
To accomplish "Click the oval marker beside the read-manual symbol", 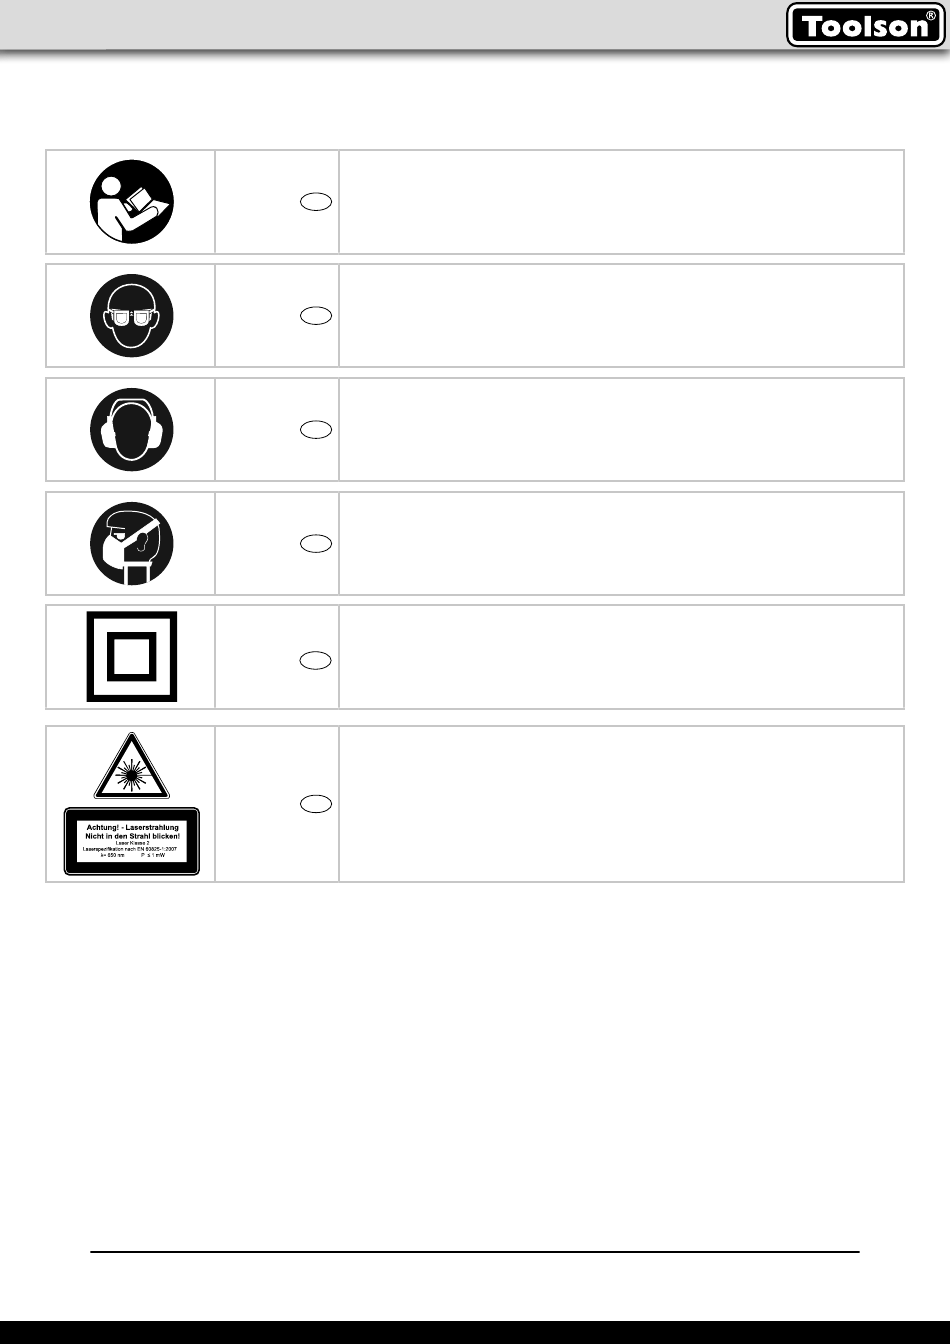I will [x=315, y=201].
